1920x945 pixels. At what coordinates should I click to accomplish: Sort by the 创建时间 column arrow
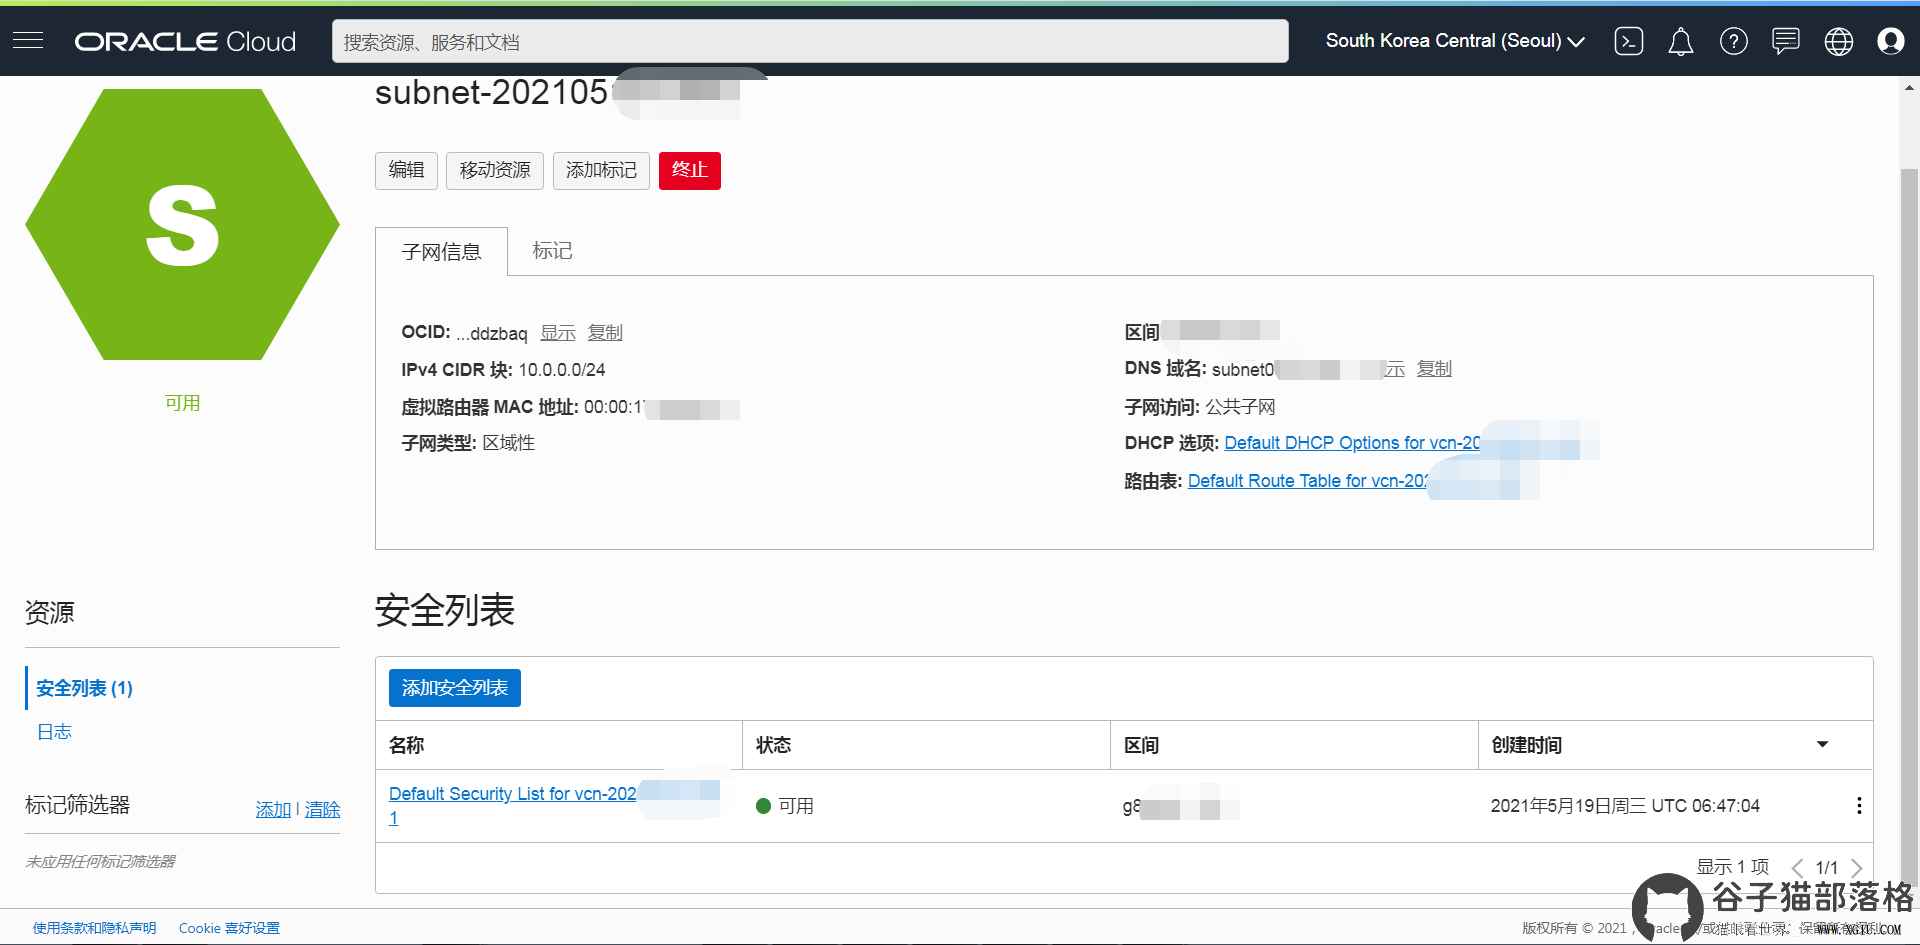pyautogui.click(x=1822, y=744)
